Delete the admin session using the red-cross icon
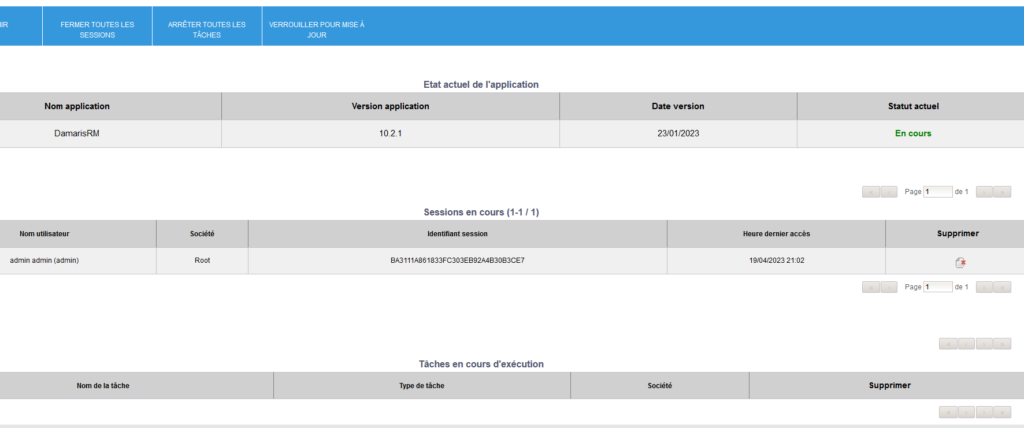The height and width of the screenshot is (428, 1024). click(960, 262)
